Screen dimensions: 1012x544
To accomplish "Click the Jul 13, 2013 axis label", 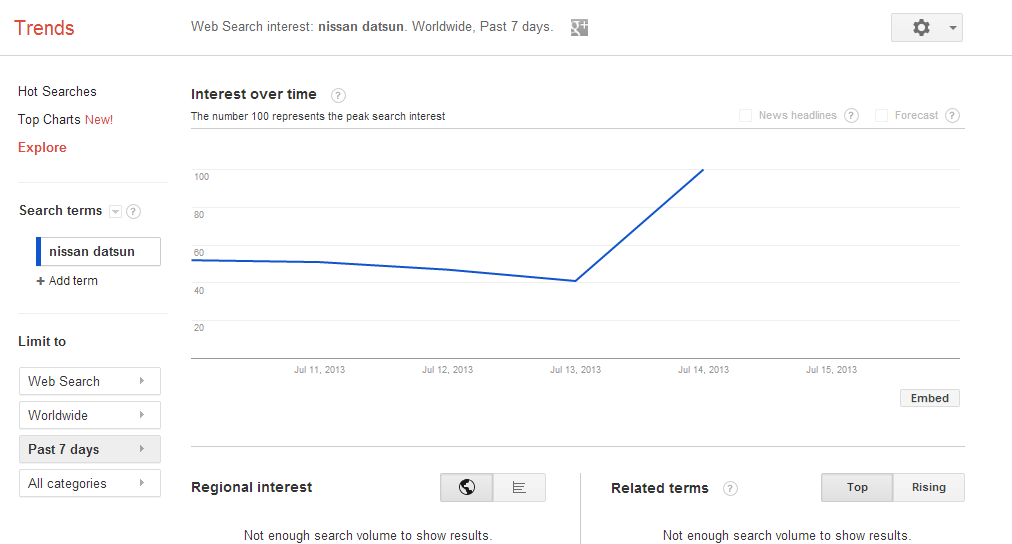I will [575, 370].
